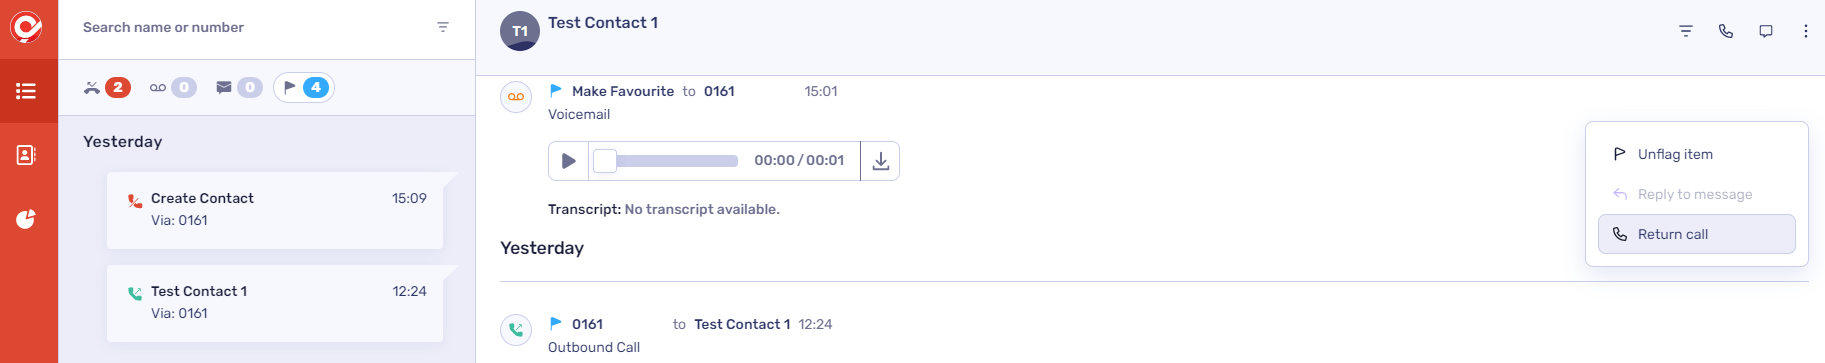Open the Create Contact missed call entry
1825x363 pixels.
tap(275, 209)
